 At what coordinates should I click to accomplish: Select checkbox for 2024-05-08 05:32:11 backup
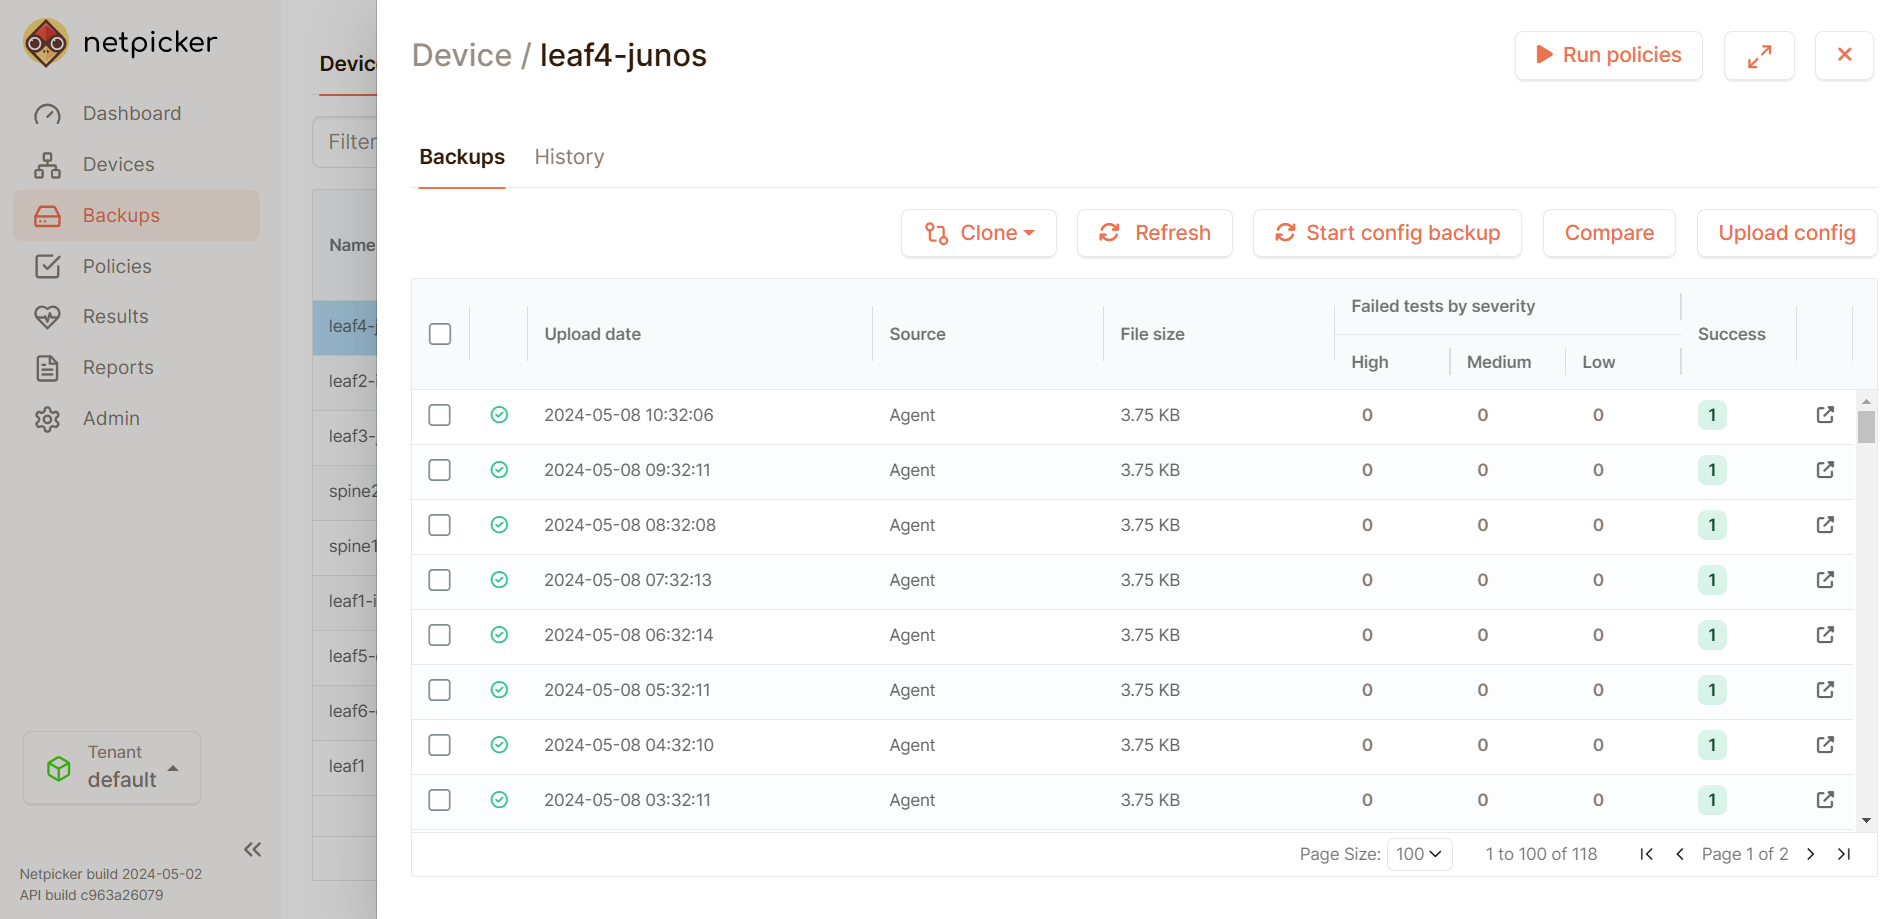point(440,690)
